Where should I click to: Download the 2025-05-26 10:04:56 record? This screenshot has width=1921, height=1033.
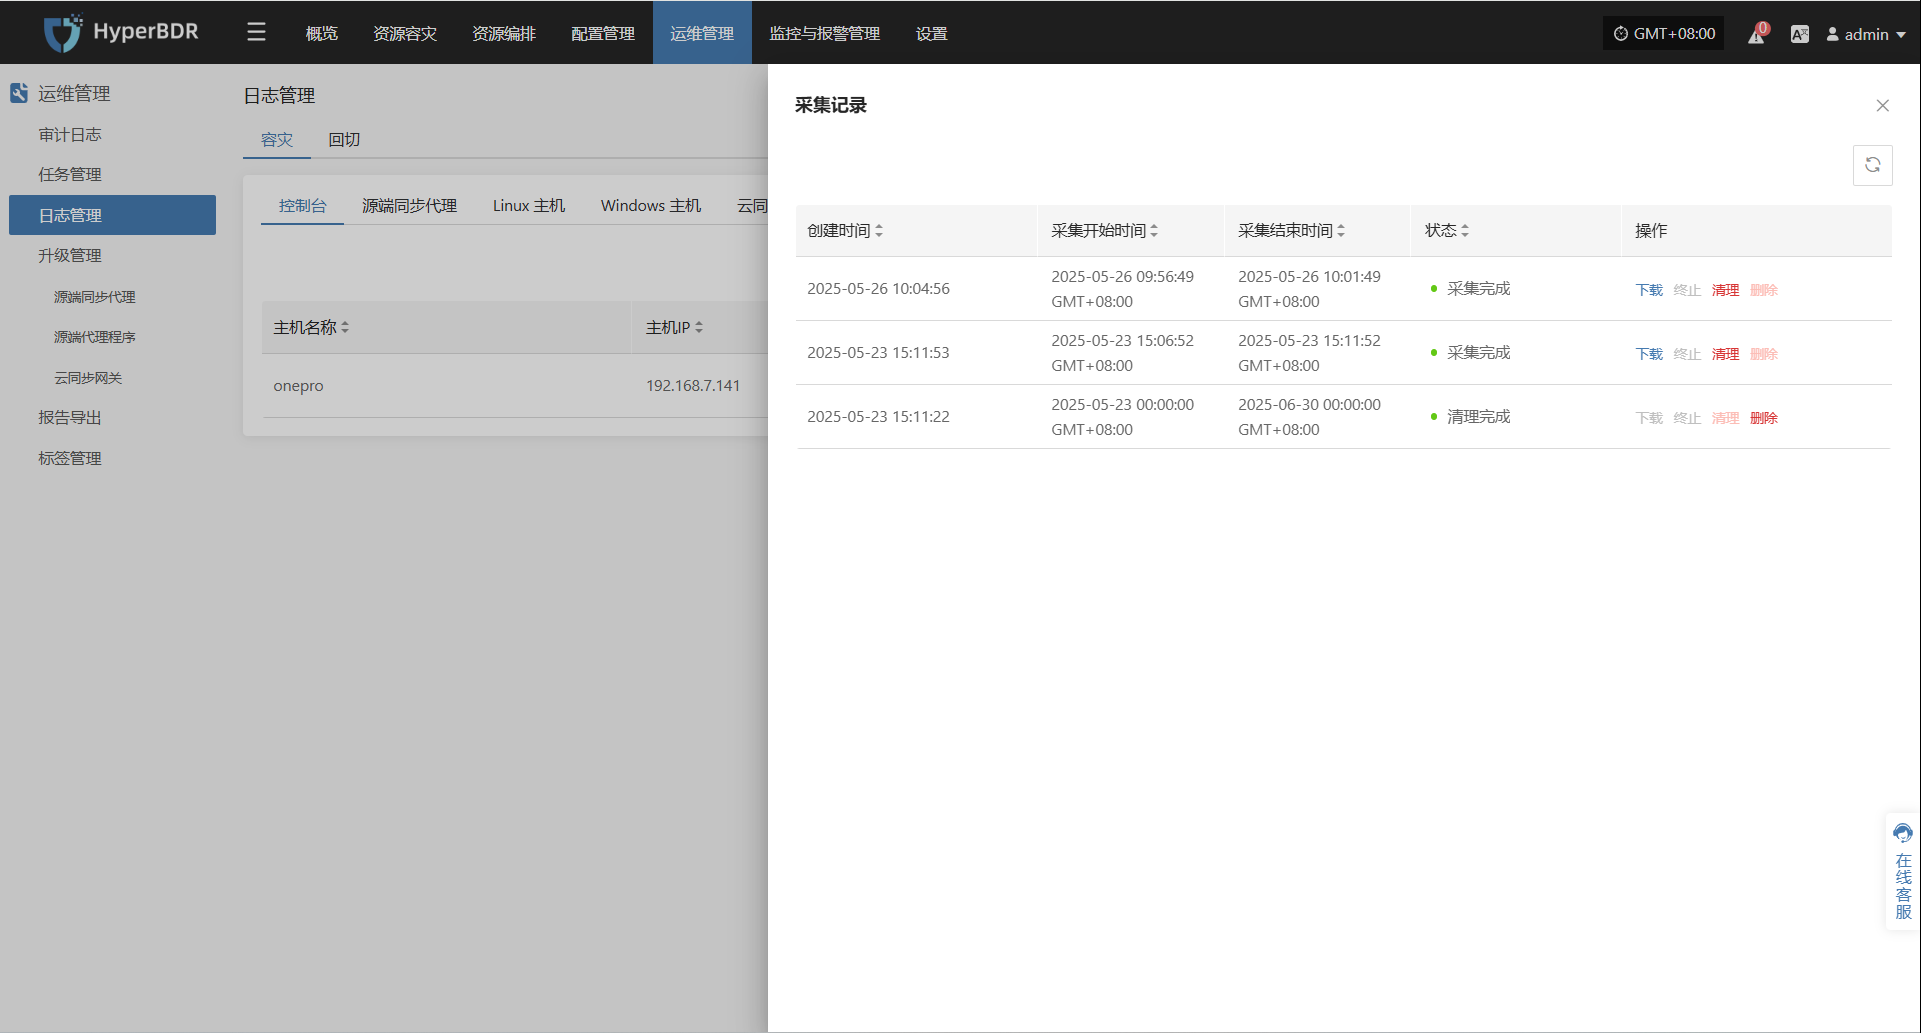[x=1649, y=290]
